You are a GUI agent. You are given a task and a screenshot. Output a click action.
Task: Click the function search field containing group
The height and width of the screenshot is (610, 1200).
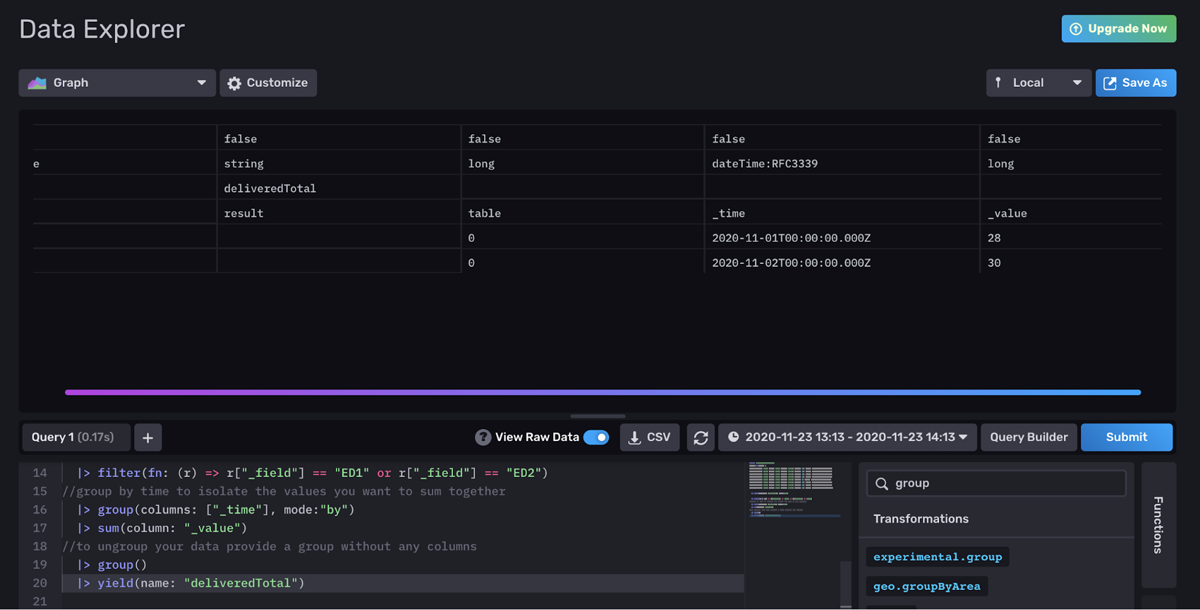pyautogui.click(x=996, y=483)
